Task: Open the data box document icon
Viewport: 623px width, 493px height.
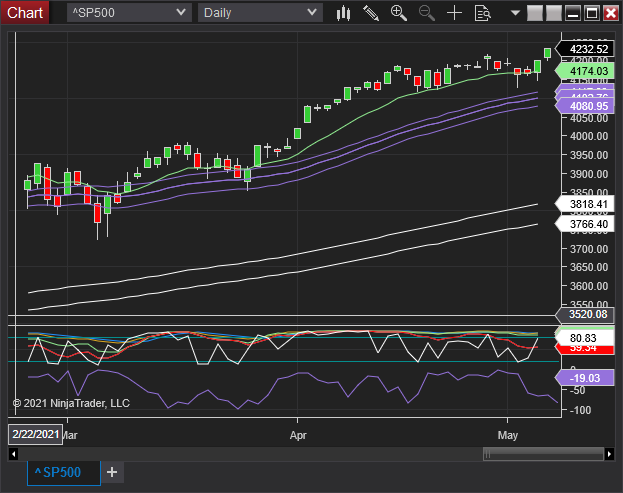Action: (482, 13)
